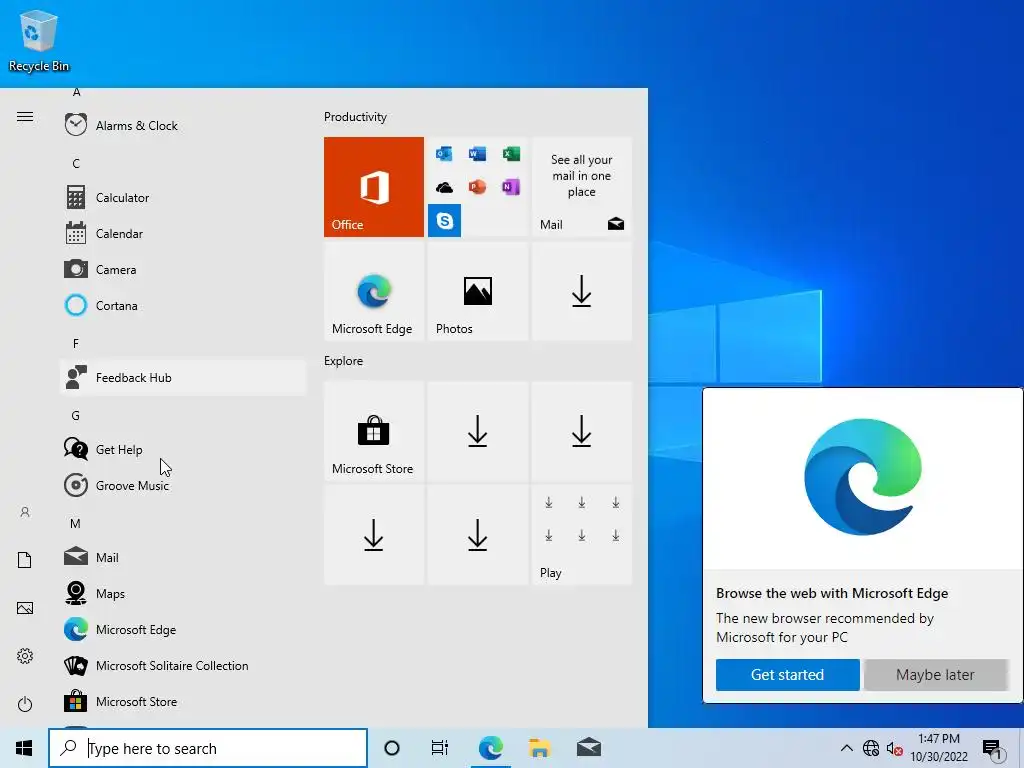Viewport: 1024px width, 768px height.
Task: Open Cortana circle on taskbar
Action: coord(392,748)
